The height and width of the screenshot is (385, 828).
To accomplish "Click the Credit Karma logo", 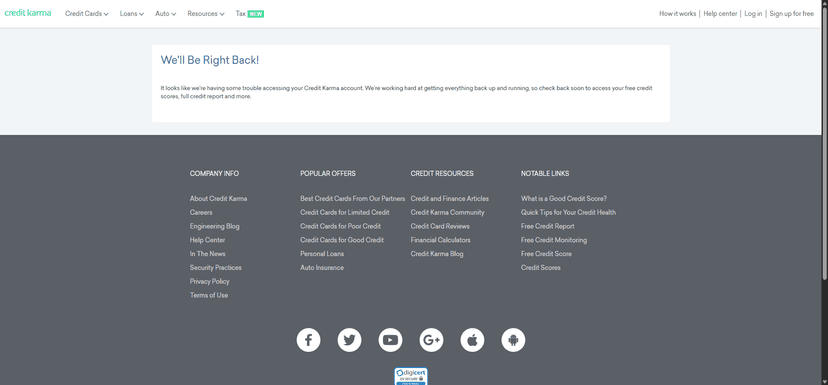I will coord(27,13).
